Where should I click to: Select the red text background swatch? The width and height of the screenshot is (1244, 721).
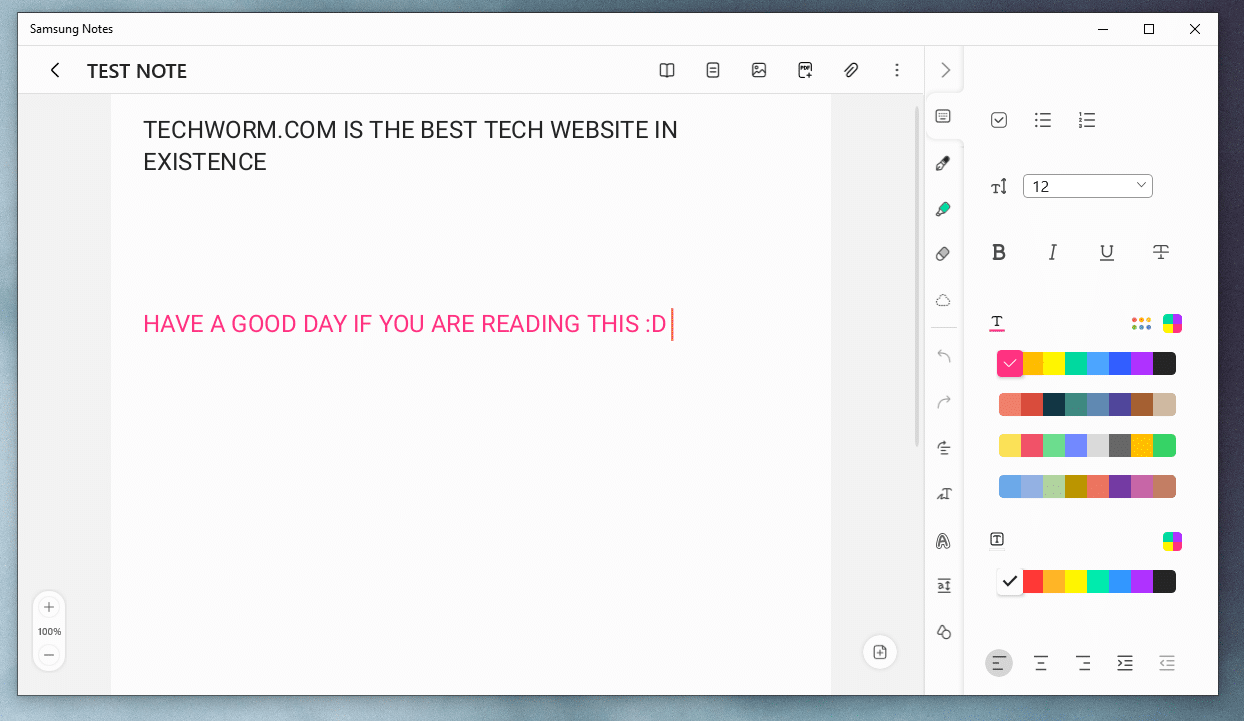[1032, 581]
